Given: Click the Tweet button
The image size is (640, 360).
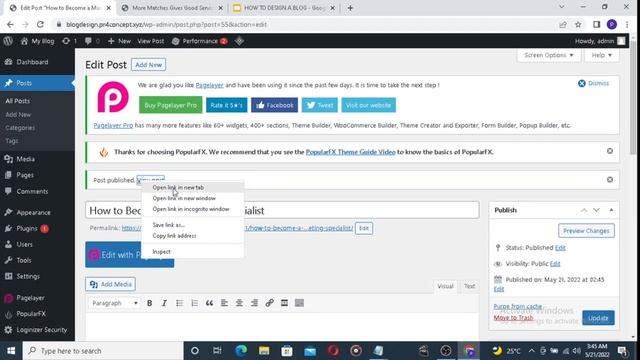Looking at the screenshot, I should [x=320, y=105].
